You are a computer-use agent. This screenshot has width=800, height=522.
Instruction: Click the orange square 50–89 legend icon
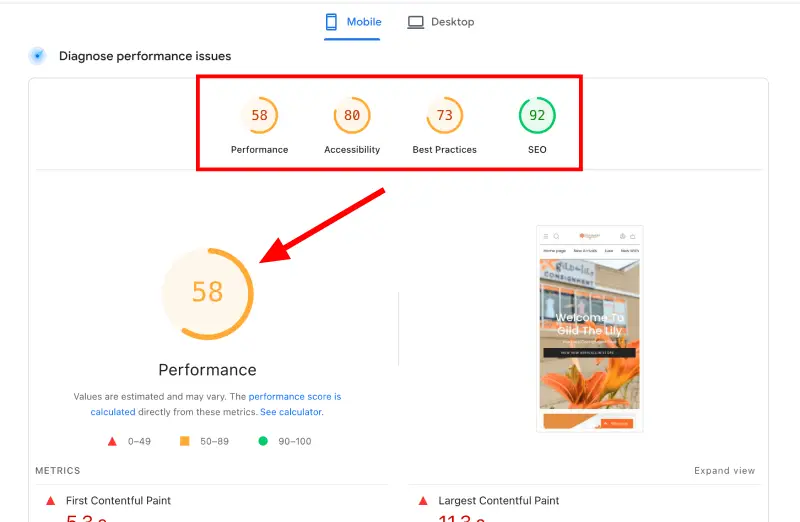(x=184, y=441)
